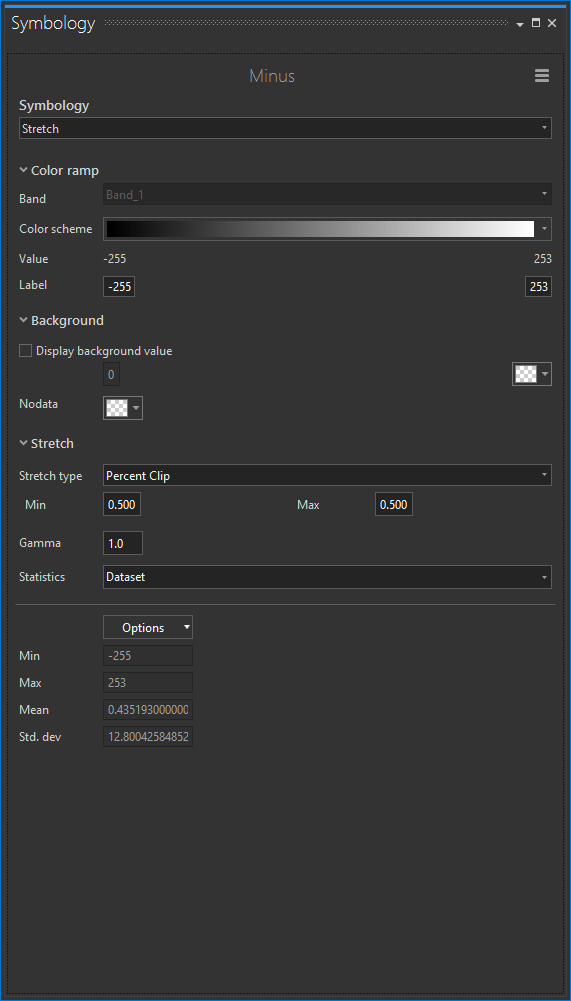
Task: Open the Color scheme ramp dropdown
Action: (328, 229)
